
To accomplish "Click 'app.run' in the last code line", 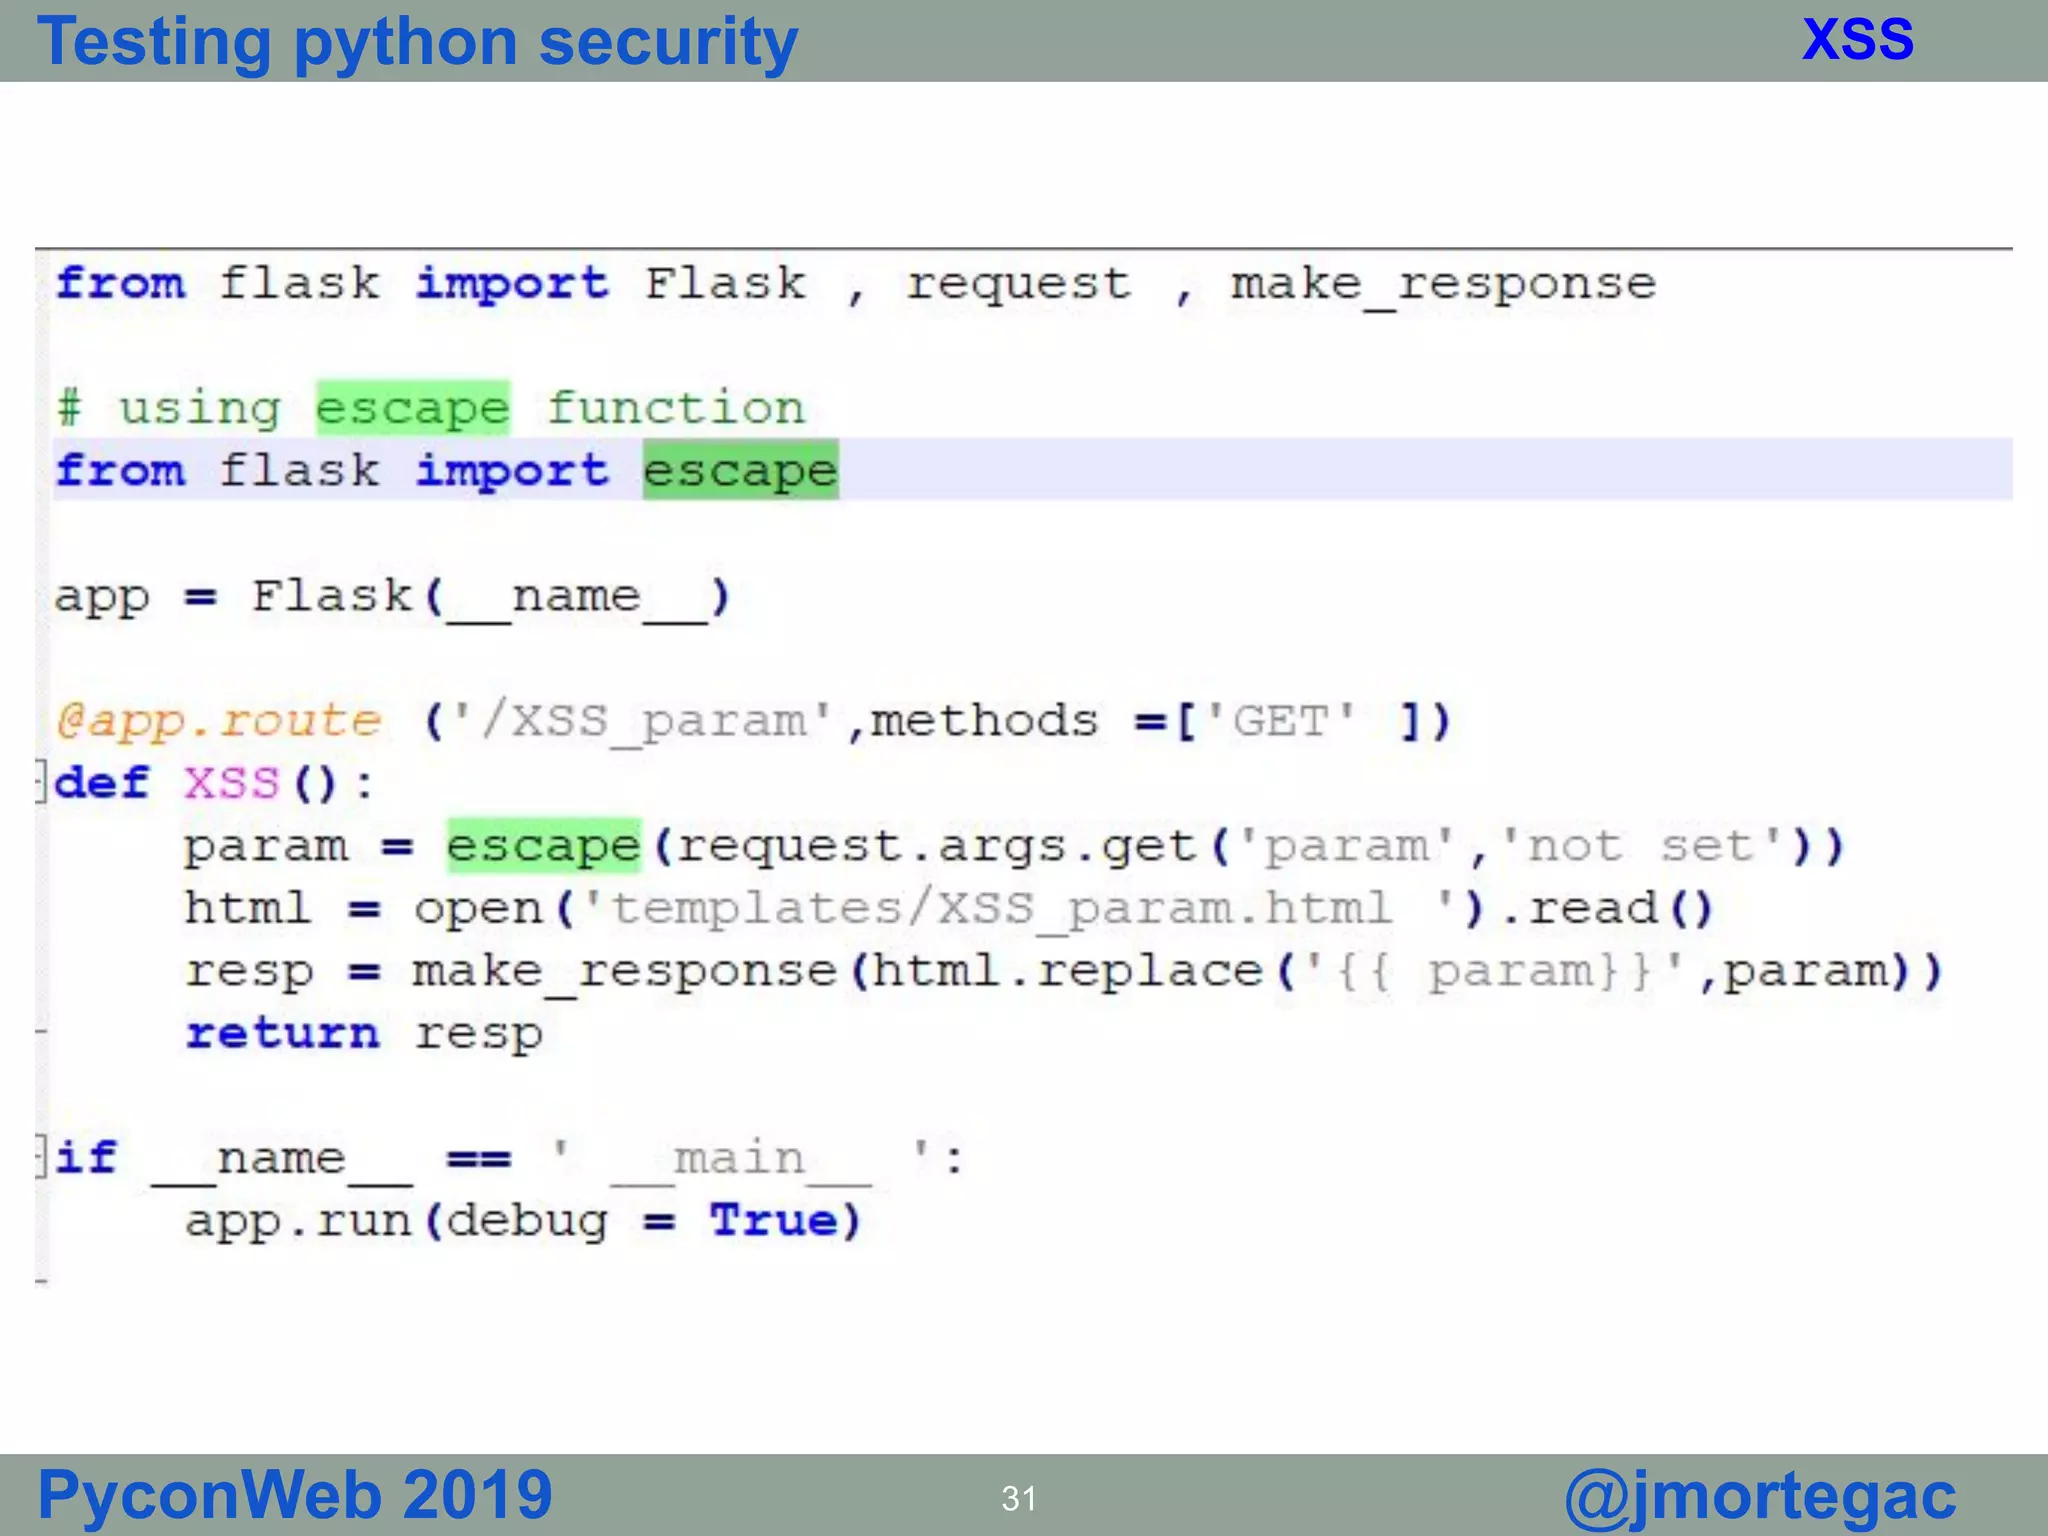I will tap(298, 1222).
